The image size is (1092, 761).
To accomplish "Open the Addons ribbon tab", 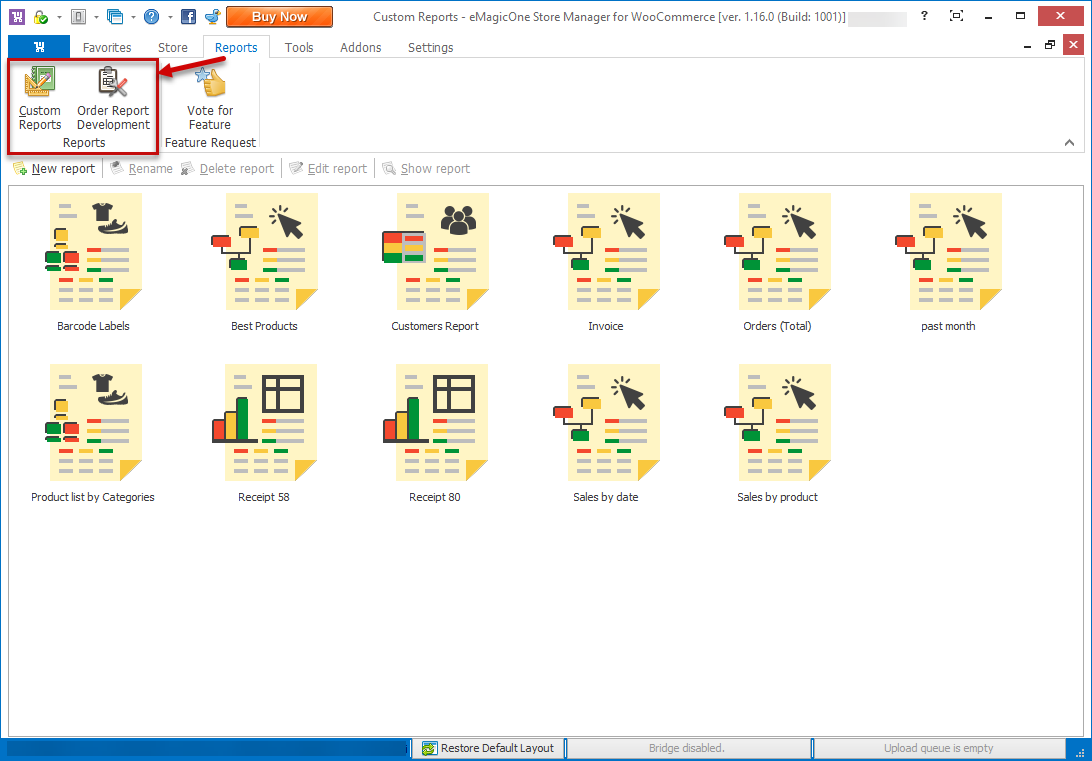I will pos(361,47).
